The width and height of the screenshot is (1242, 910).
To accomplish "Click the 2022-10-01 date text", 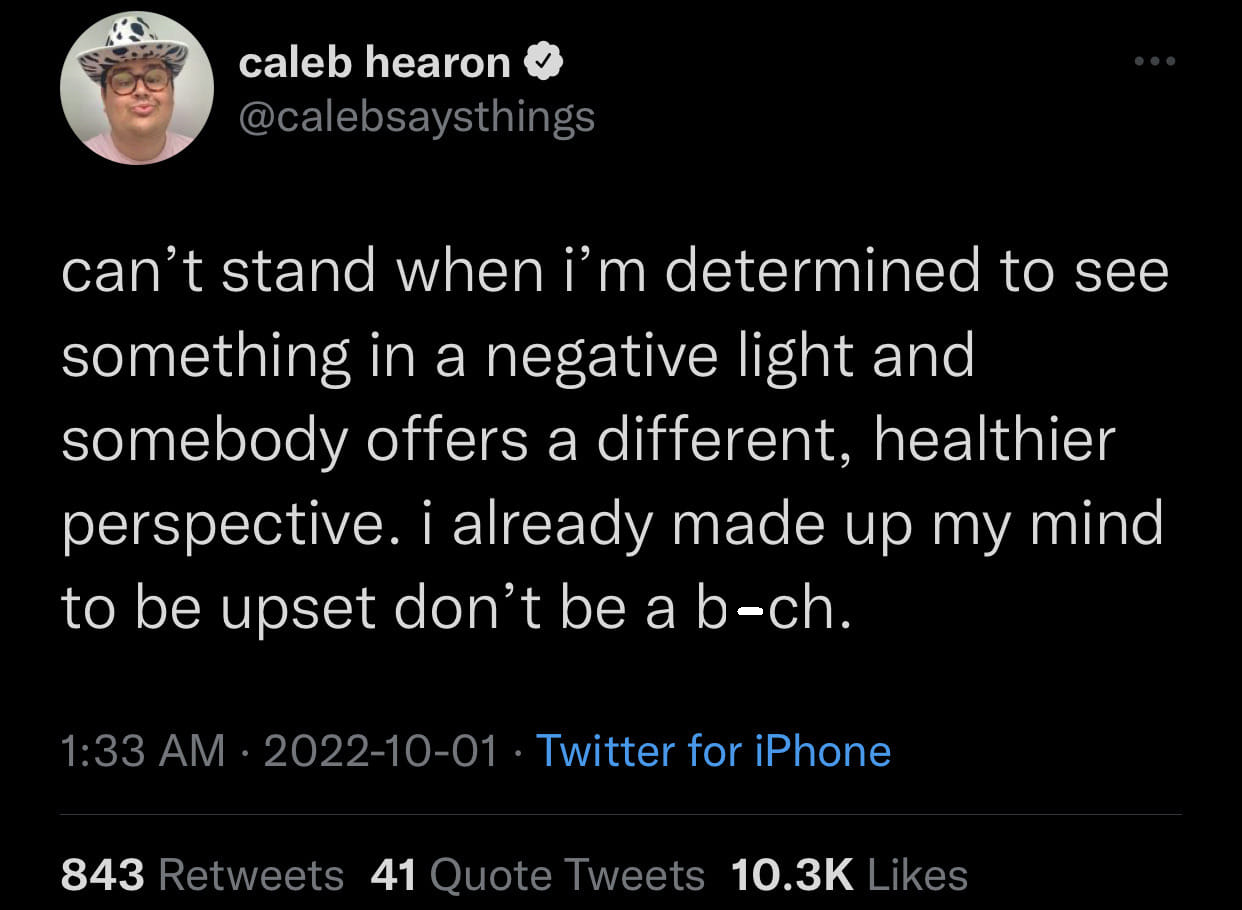I will 380,751.
